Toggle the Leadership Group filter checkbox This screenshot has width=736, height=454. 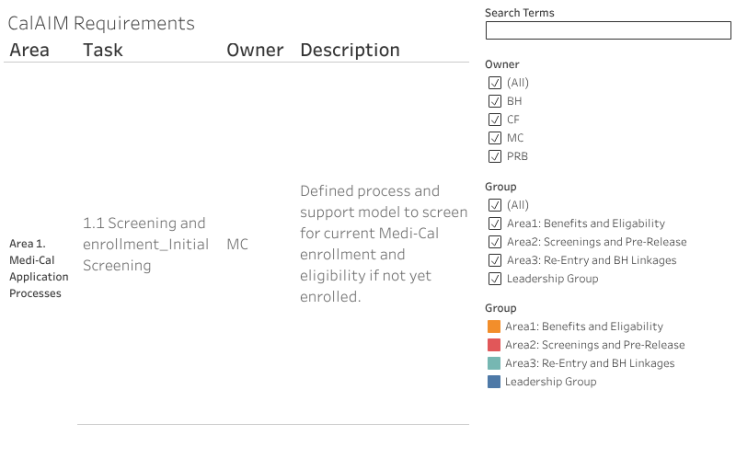[494, 279]
